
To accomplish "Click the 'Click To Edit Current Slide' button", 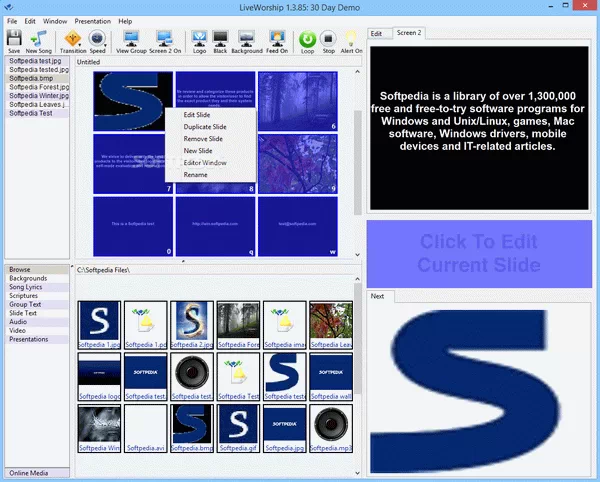I will [479, 253].
